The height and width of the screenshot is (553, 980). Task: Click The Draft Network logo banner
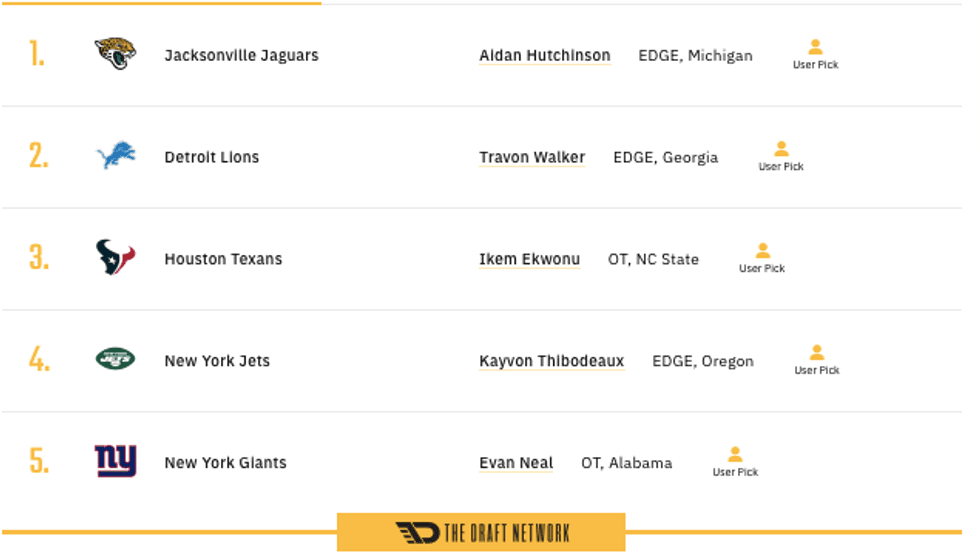click(x=481, y=532)
